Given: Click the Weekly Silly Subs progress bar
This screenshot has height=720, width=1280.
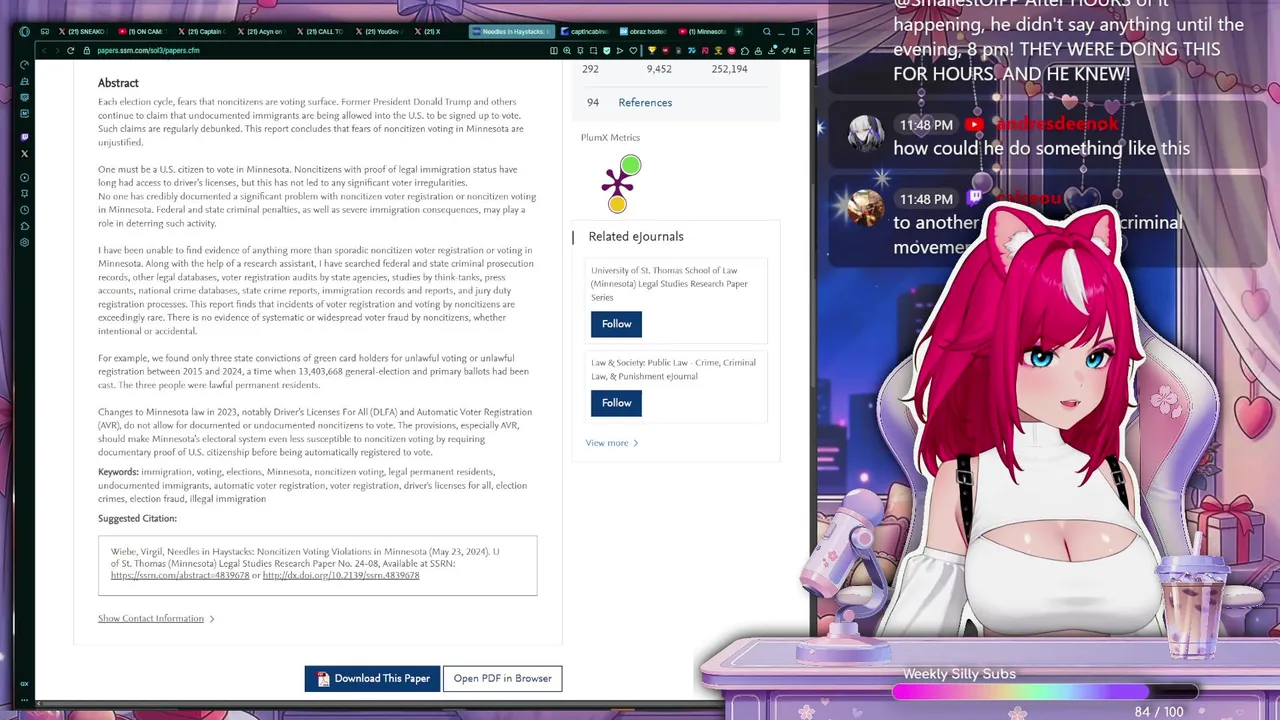Looking at the screenshot, I should tap(1045, 692).
